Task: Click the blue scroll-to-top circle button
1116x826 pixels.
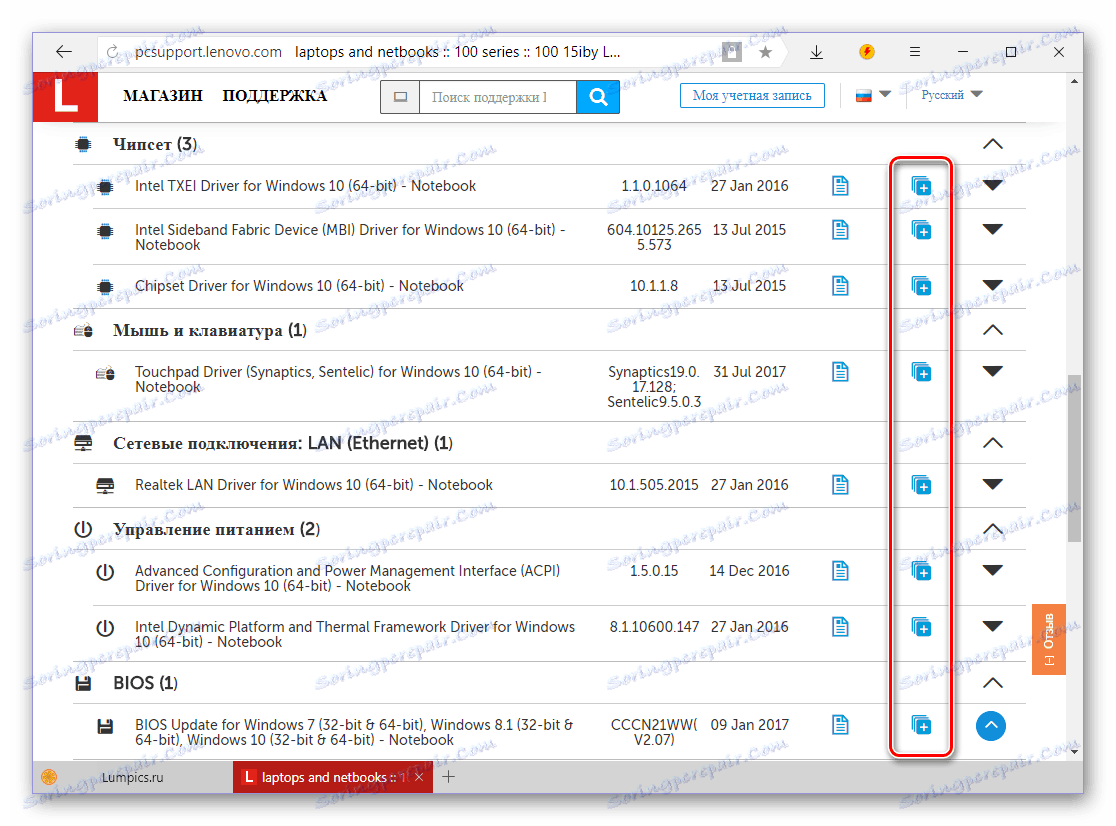Action: point(991,726)
